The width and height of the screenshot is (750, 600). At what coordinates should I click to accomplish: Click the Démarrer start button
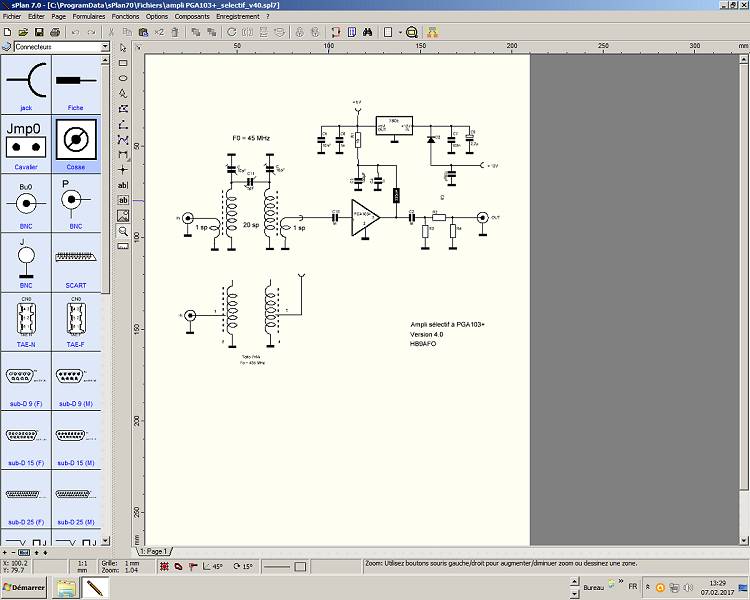(24, 588)
